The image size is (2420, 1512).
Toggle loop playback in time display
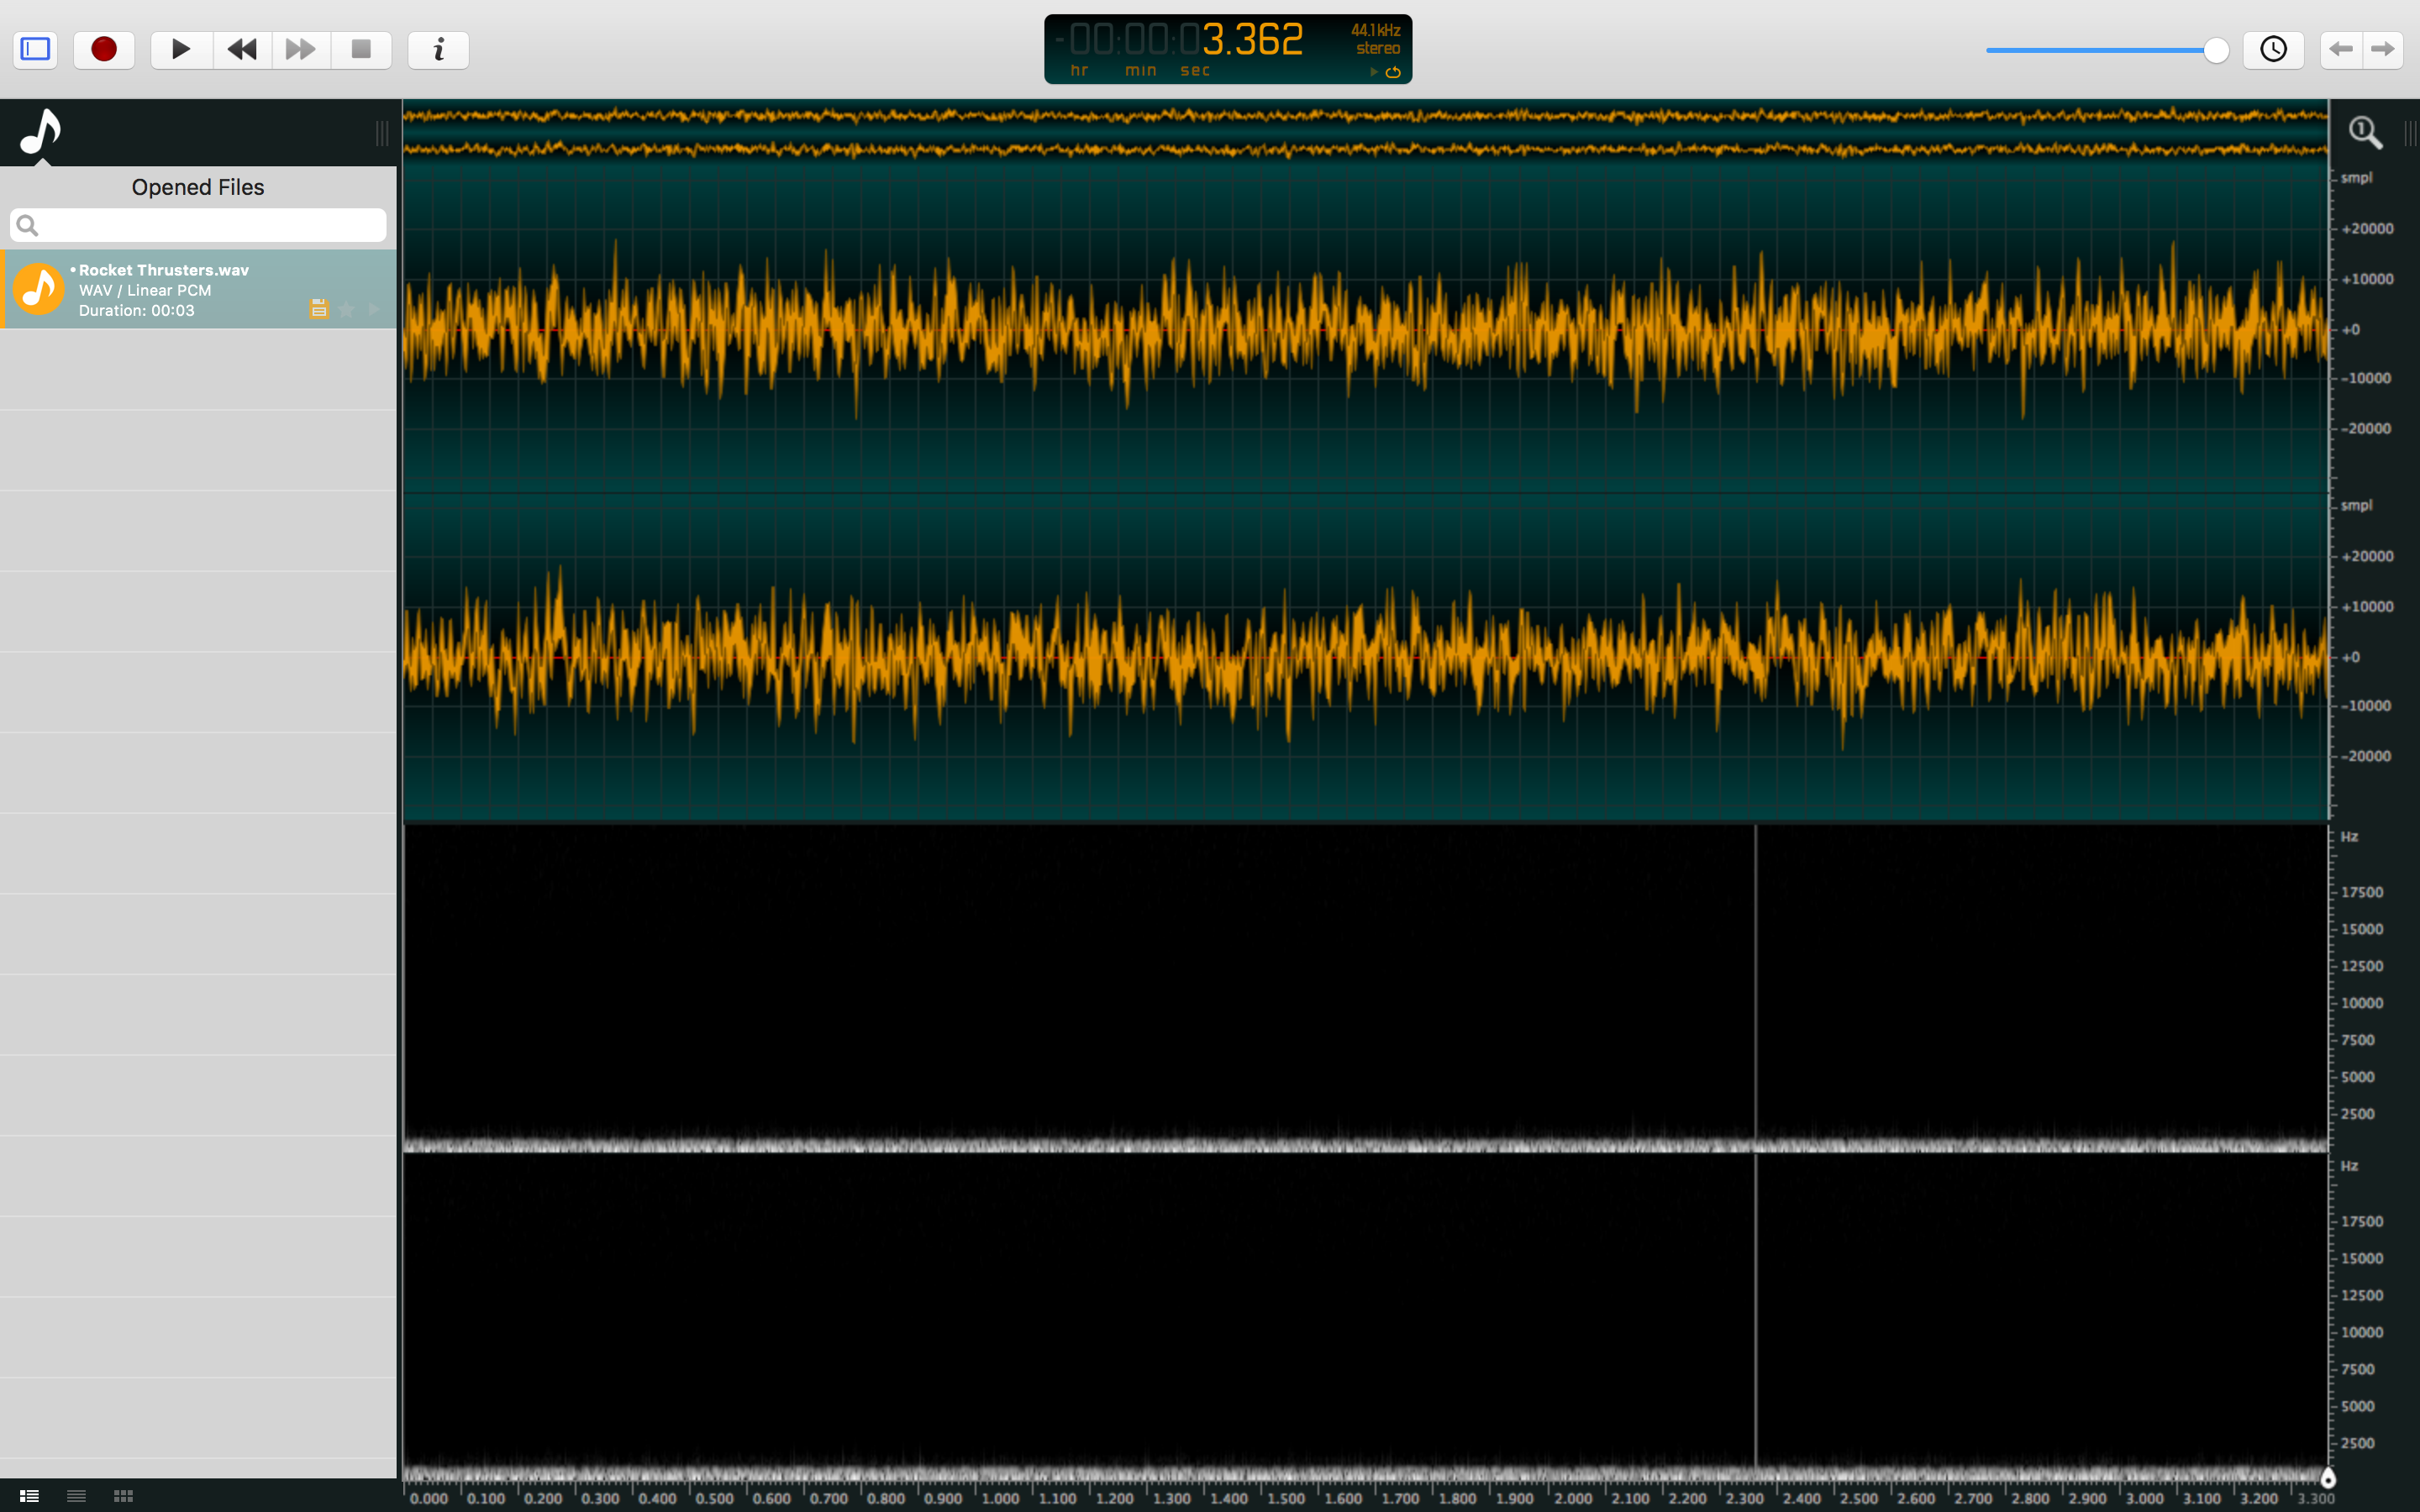pos(1393,72)
